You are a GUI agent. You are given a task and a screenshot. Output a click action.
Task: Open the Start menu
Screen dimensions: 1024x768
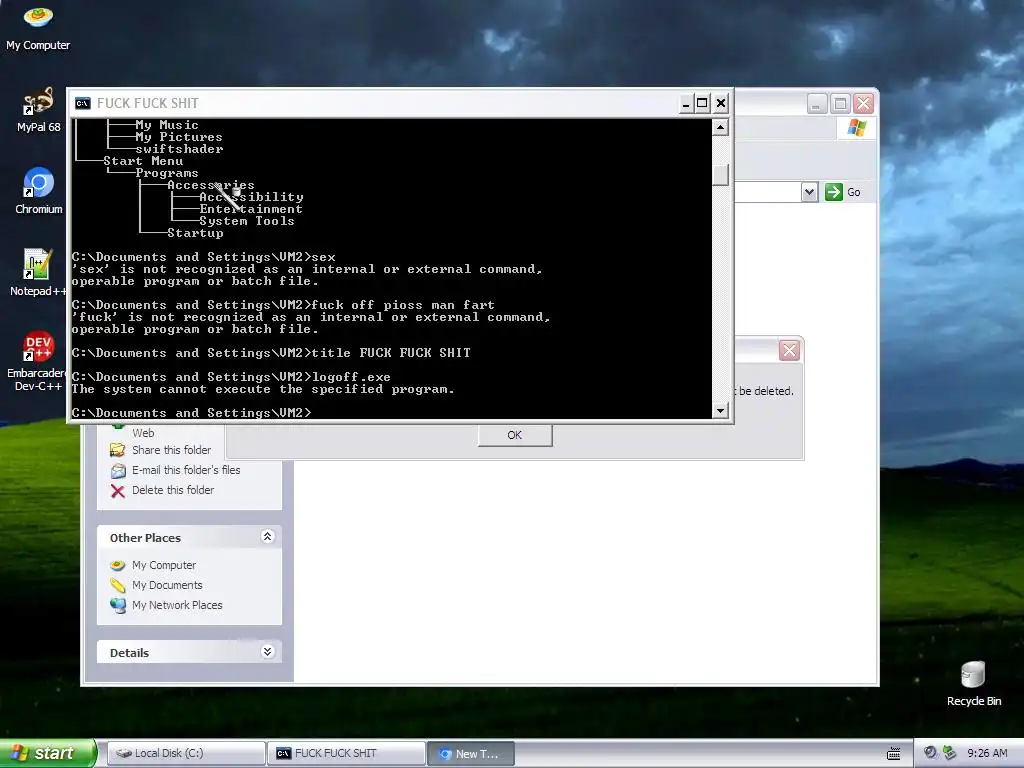48,754
